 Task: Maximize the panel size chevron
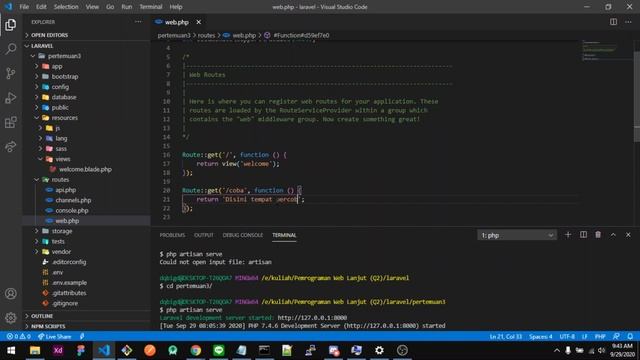coord(613,235)
